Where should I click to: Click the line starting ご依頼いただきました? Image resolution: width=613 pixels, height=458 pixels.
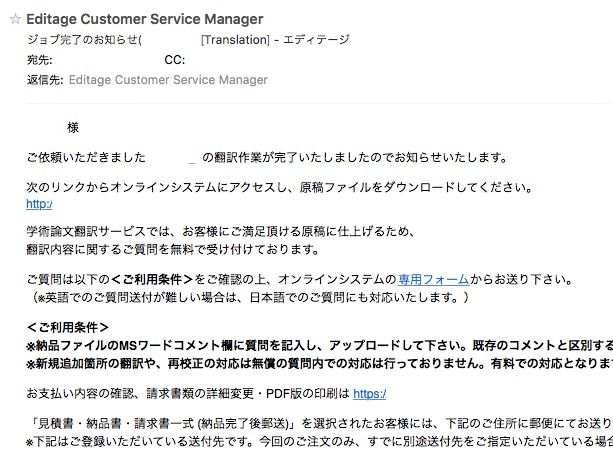[x=267, y=157]
